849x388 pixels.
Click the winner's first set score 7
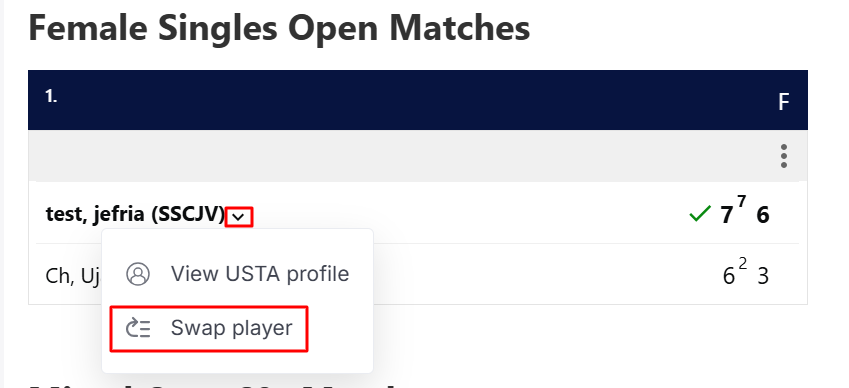[727, 215]
